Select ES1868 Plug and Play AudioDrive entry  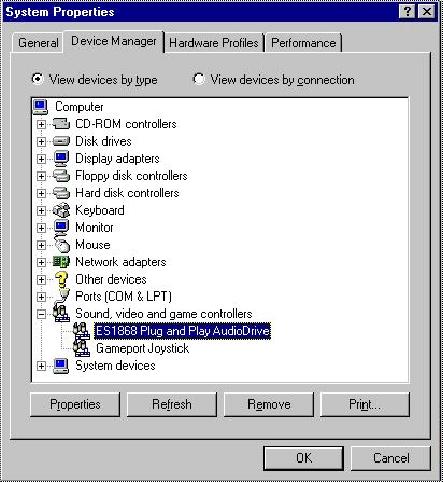pos(182,331)
